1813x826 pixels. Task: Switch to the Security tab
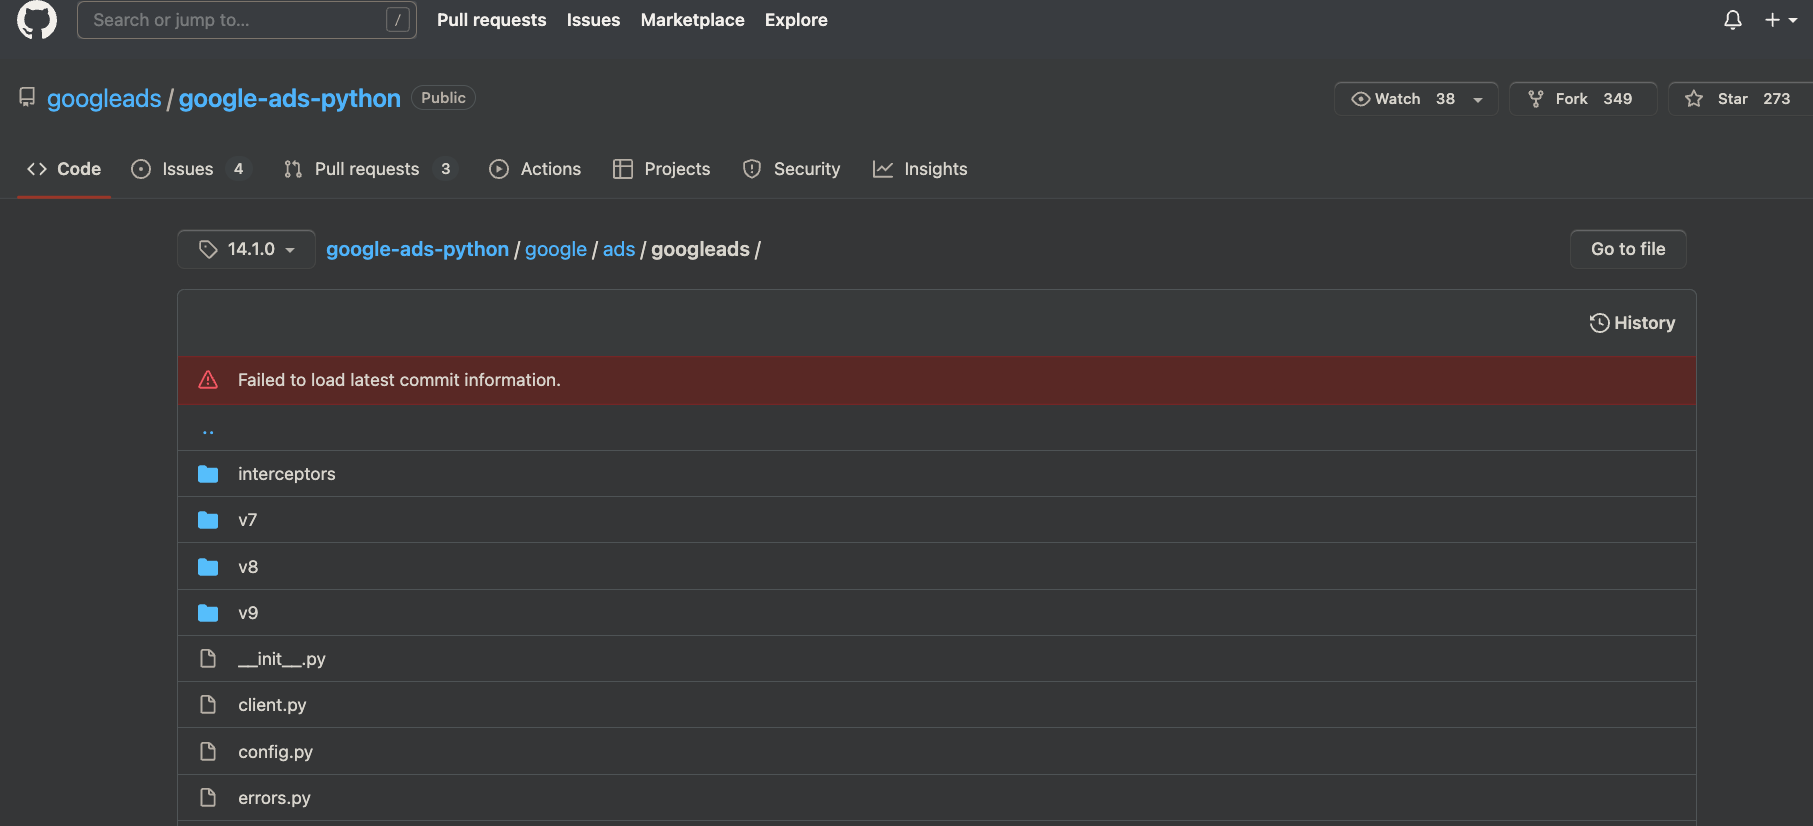pyautogui.click(x=792, y=169)
